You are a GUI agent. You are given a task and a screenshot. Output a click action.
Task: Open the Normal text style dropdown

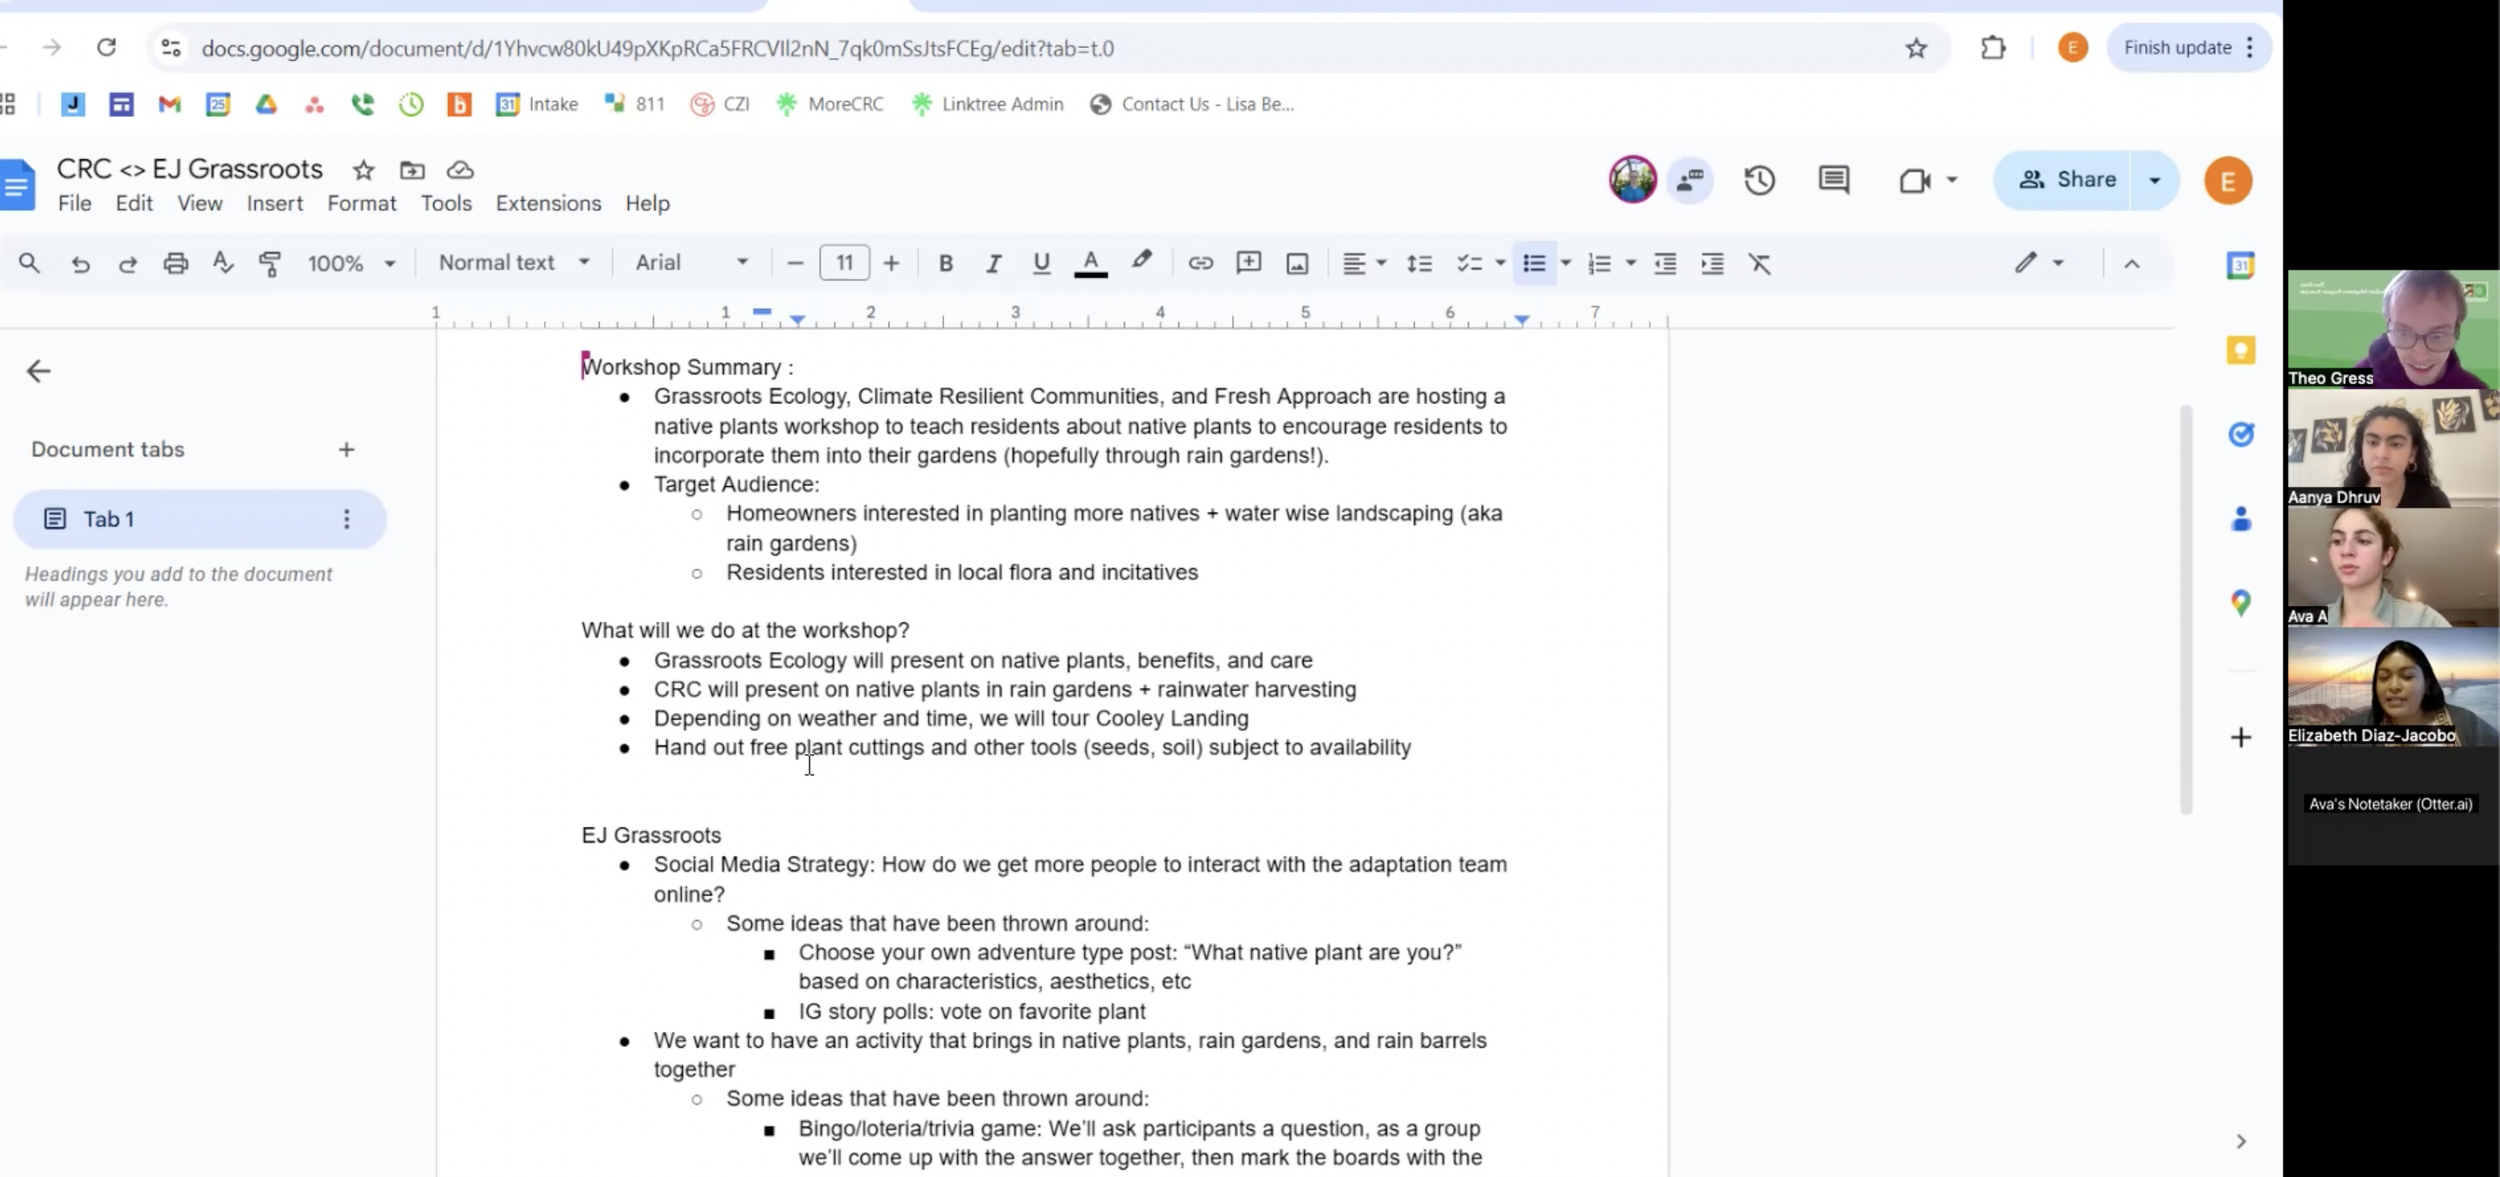pyautogui.click(x=514, y=263)
